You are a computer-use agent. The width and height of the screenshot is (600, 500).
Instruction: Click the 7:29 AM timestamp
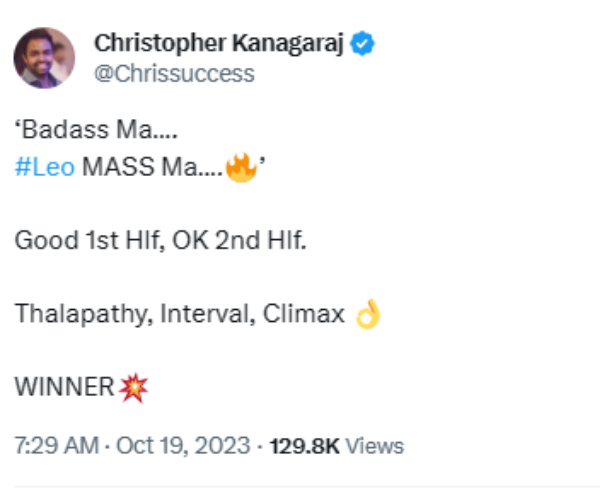50,445
